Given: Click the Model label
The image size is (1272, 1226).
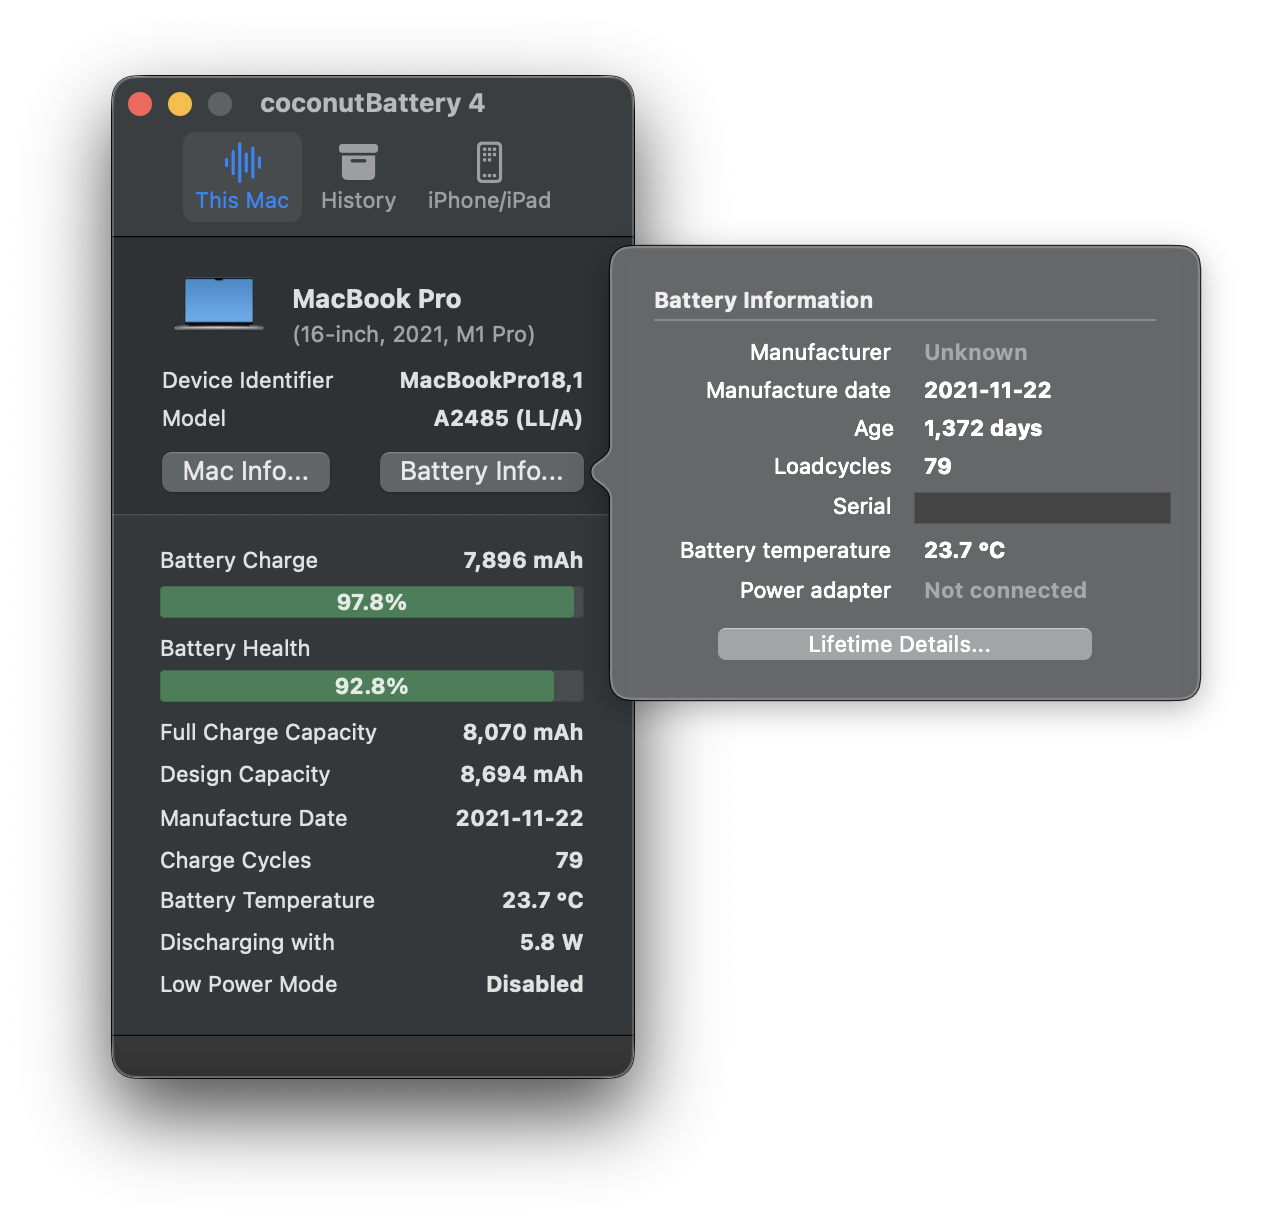Looking at the screenshot, I should pyautogui.click(x=194, y=418).
